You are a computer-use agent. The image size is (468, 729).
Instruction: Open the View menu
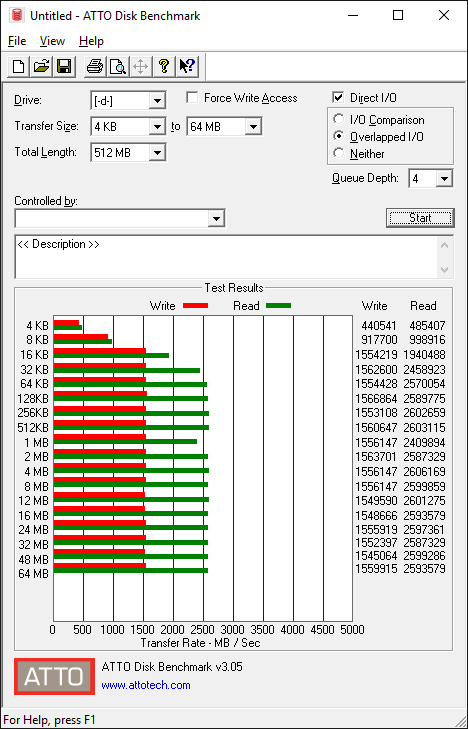pos(52,41)
